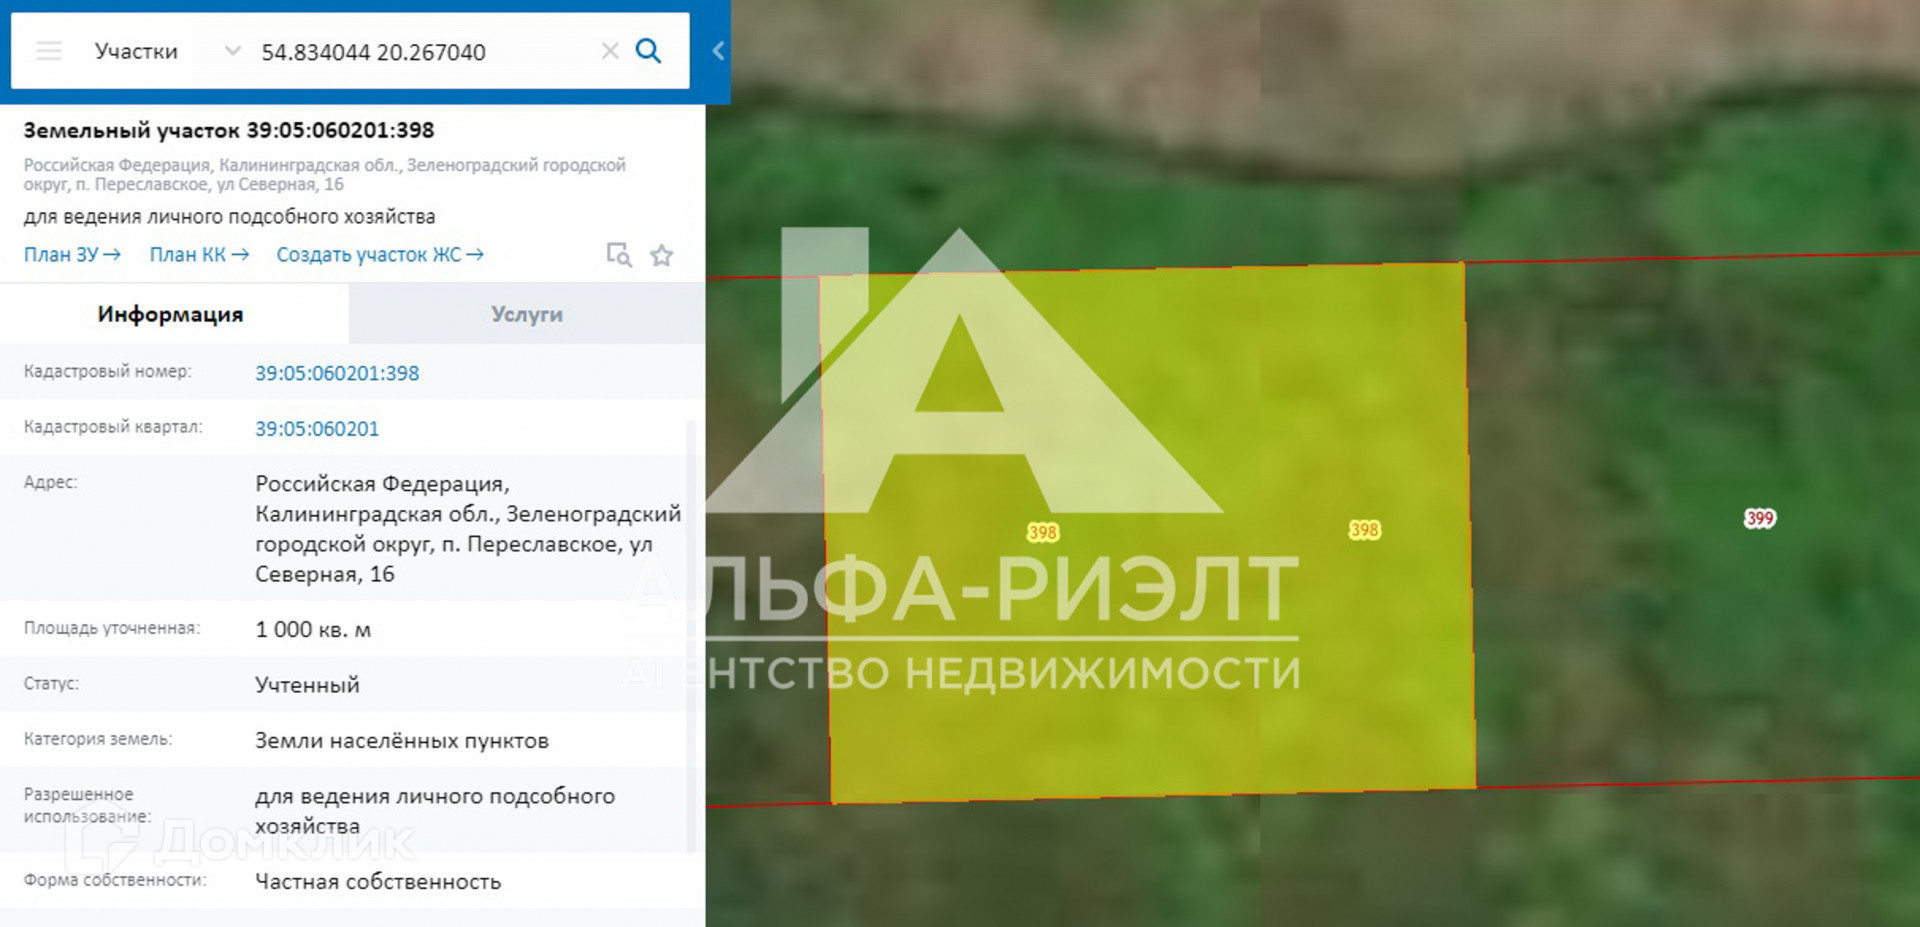
Task: Open the Участки search type dropdown
Action: click(x=167, y=51)
